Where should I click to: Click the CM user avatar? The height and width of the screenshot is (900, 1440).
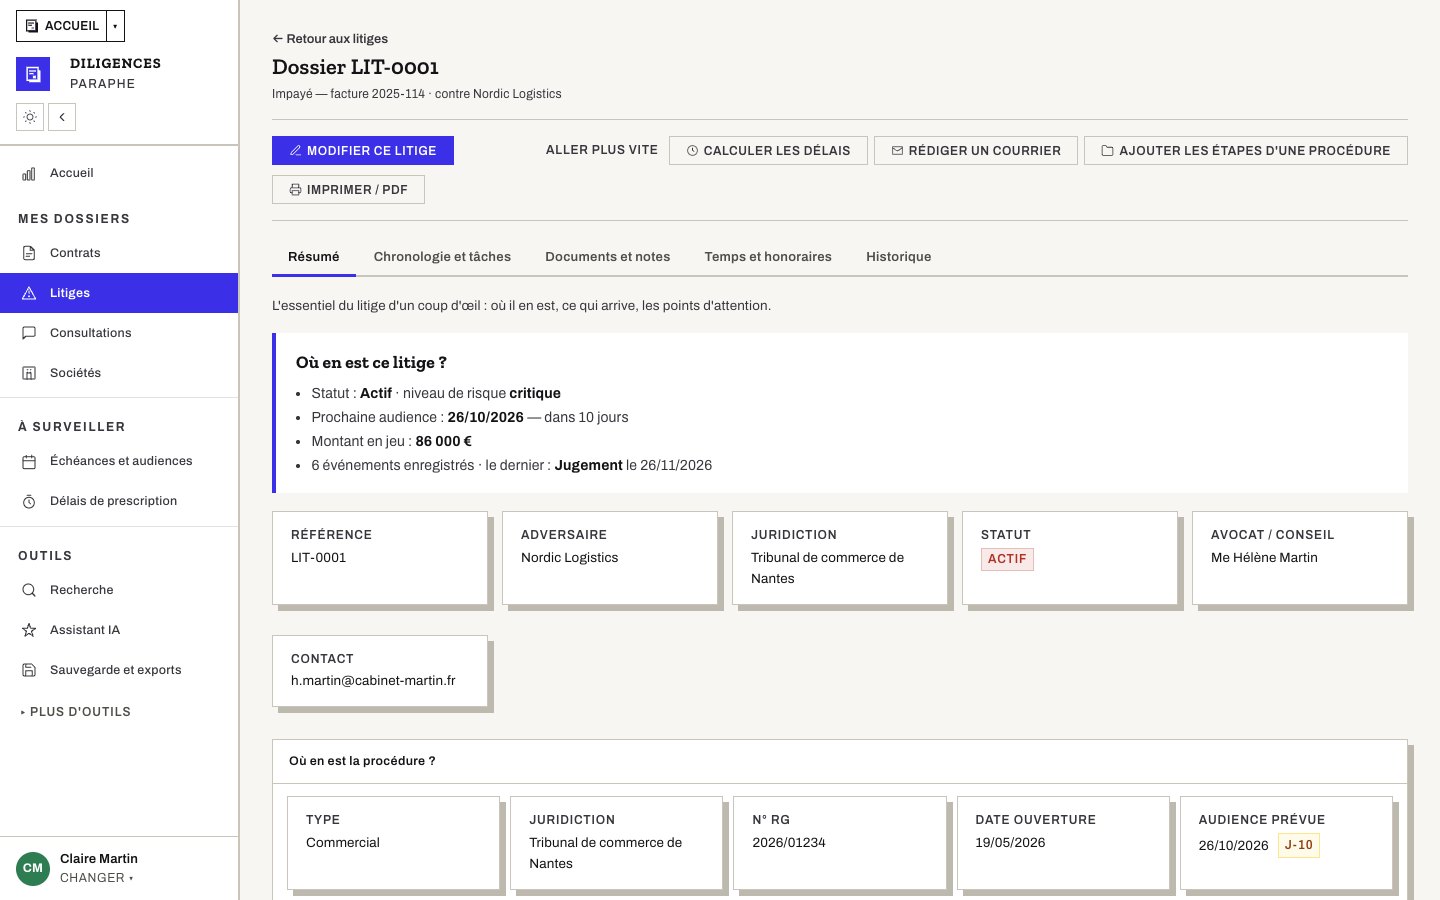(33, 868)
